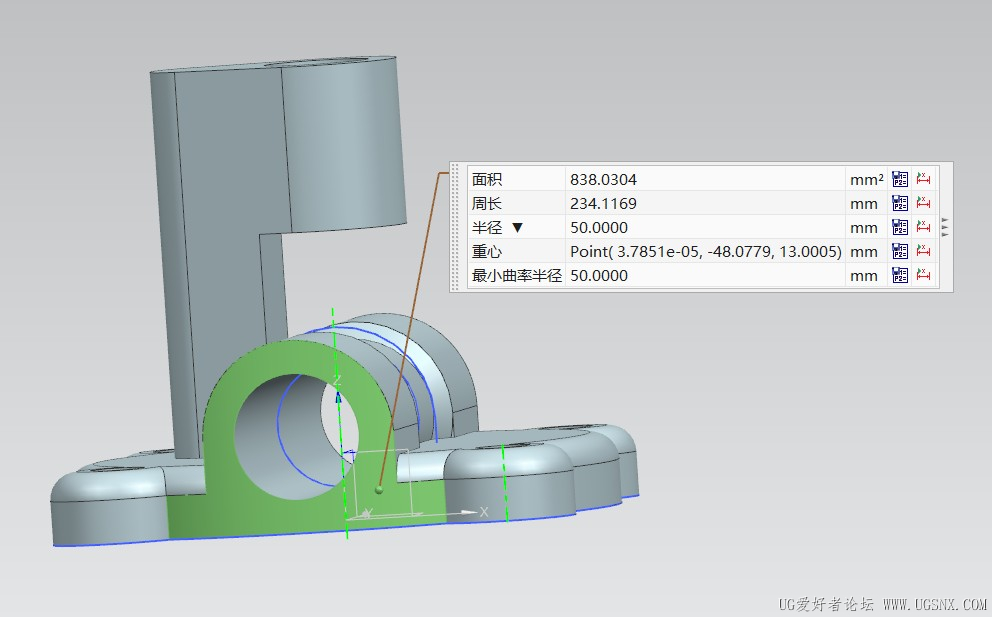
Task: Select the 周长 label
Action: (487, 204)
